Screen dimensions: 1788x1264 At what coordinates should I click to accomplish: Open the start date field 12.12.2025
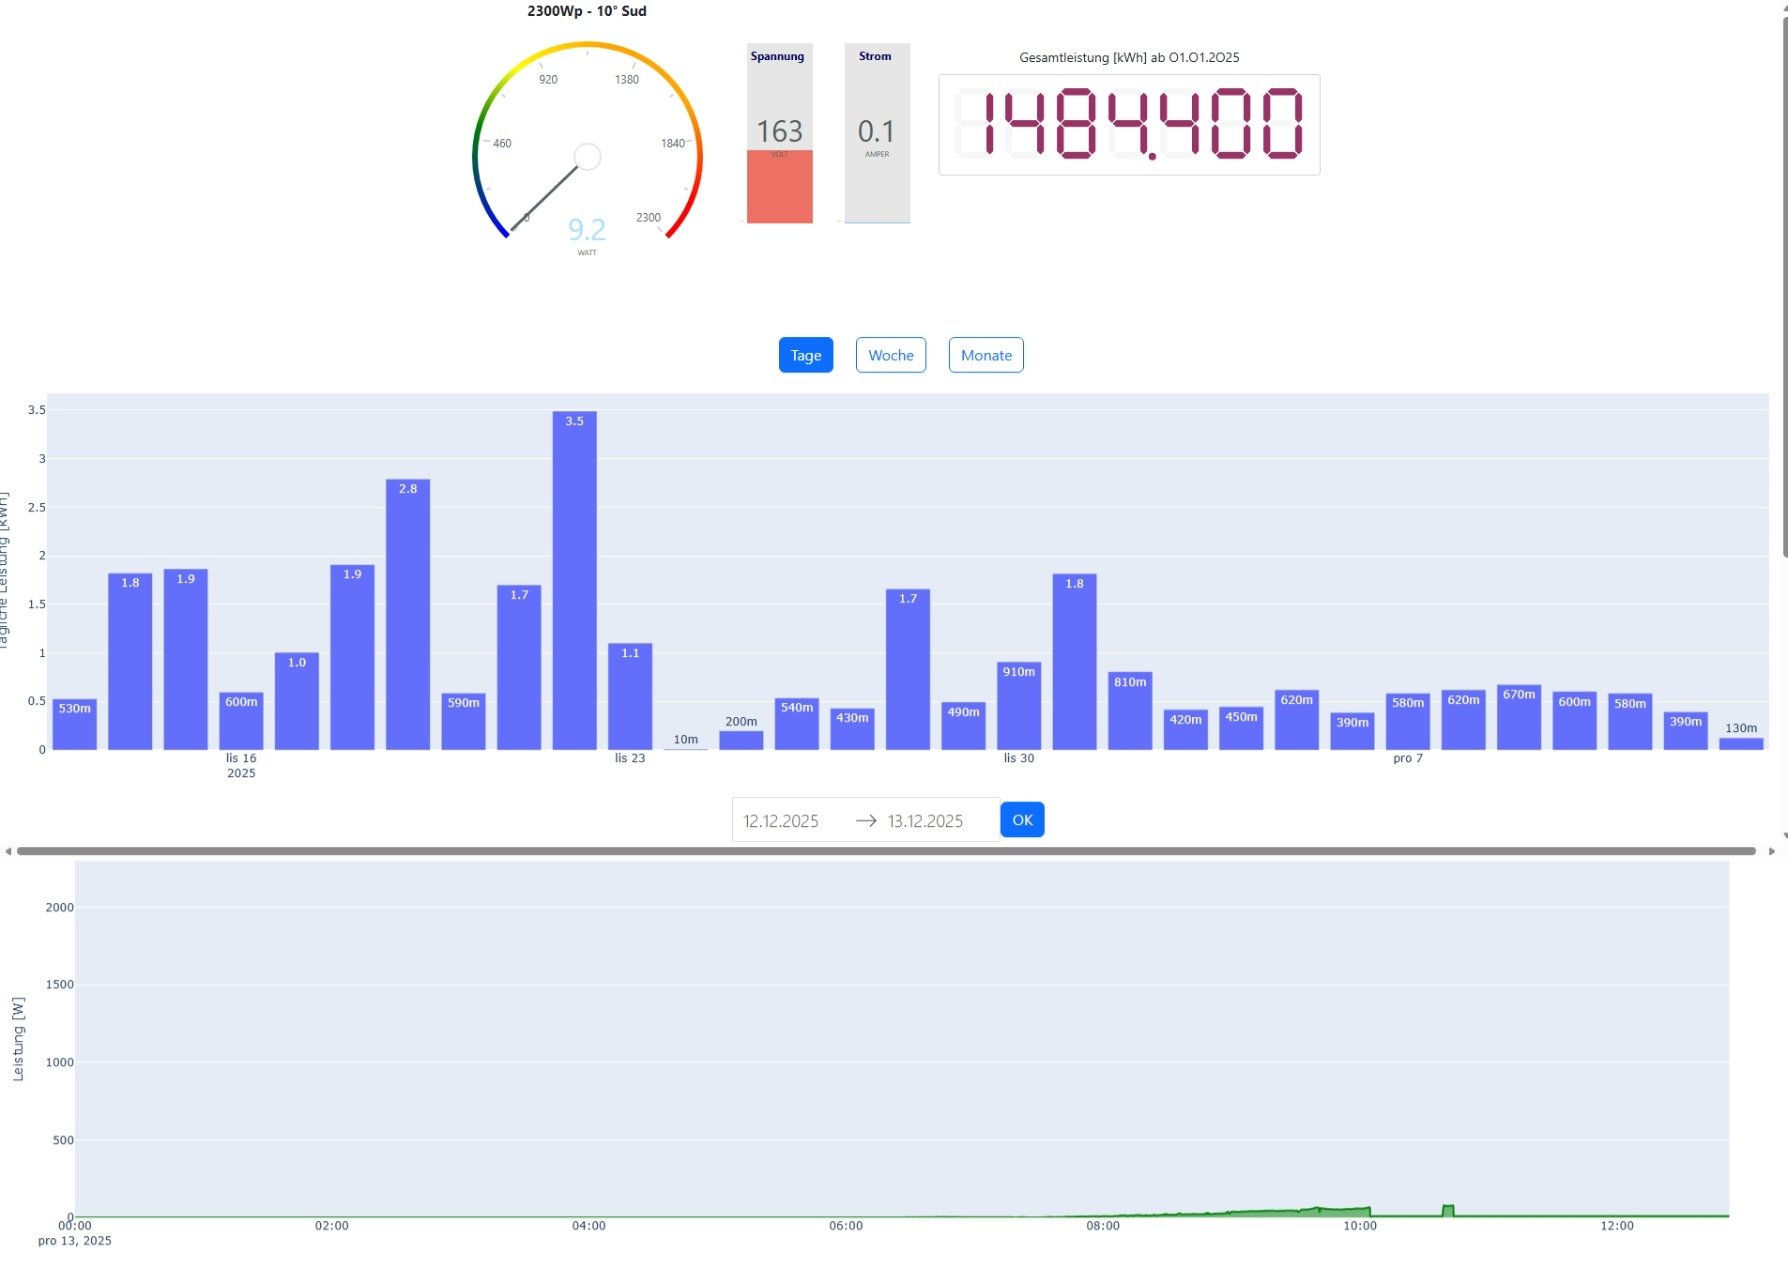coord(781,821)
